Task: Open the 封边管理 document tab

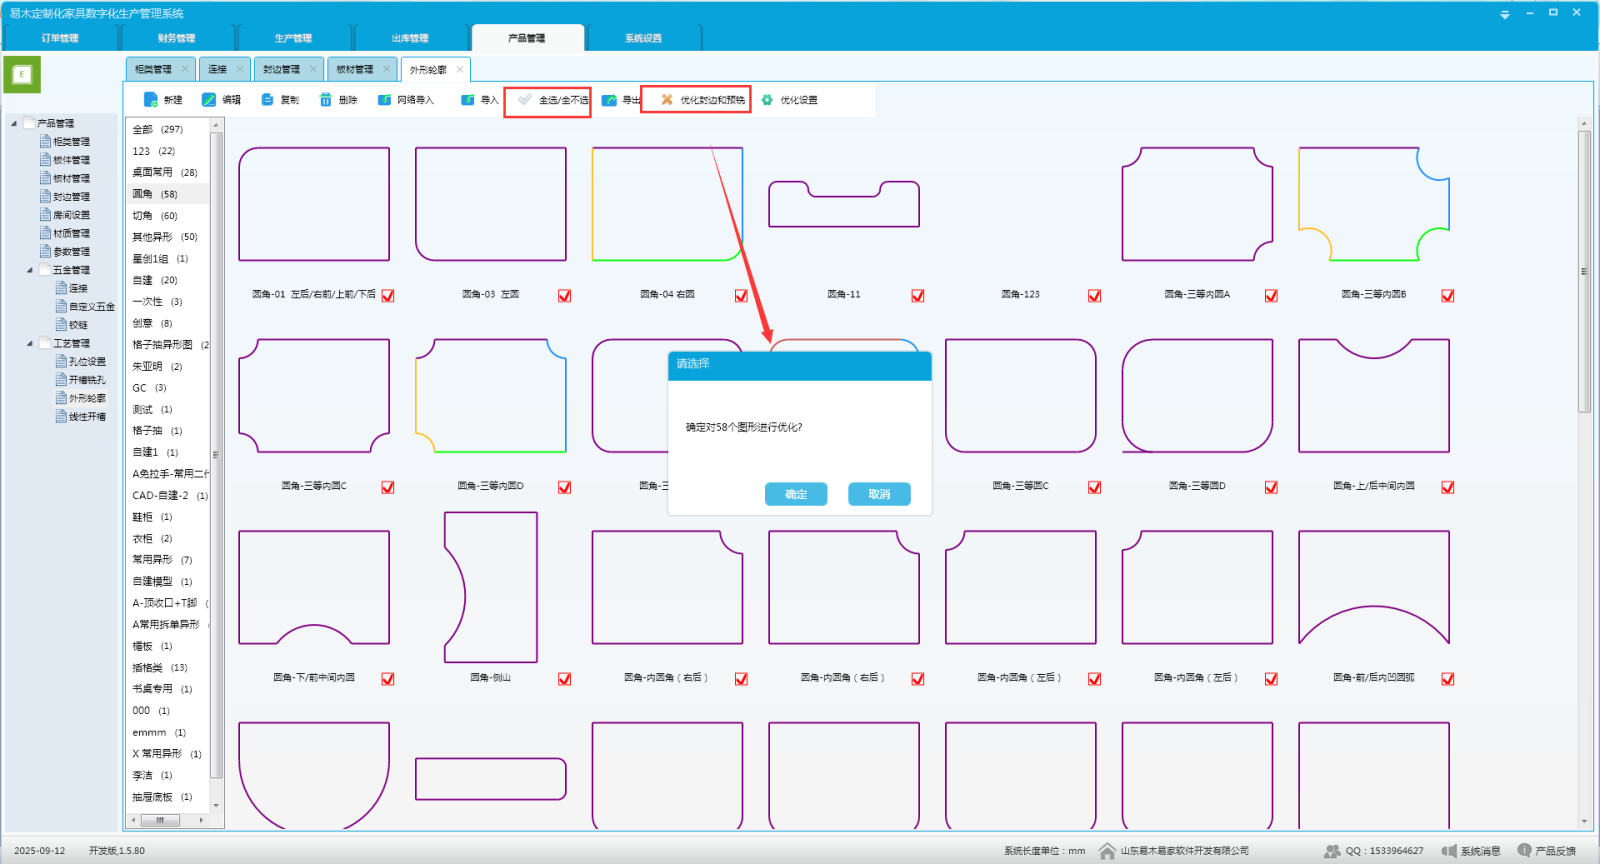Action: (281, 69)
